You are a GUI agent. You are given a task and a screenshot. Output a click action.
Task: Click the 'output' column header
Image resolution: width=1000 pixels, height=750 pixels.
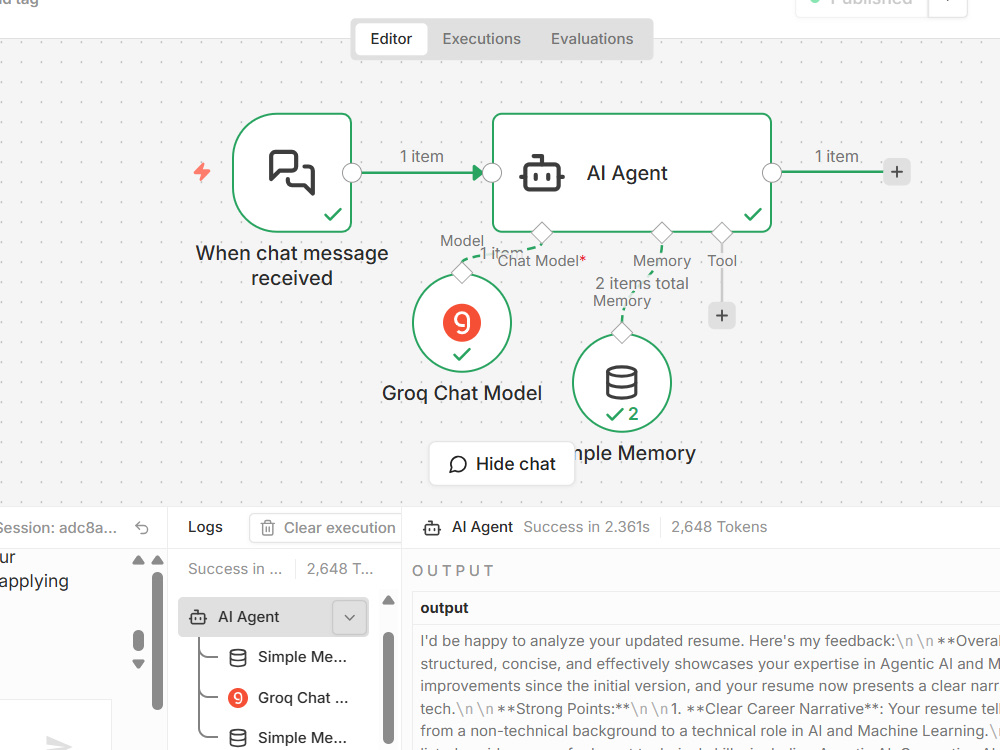(445, 608)
